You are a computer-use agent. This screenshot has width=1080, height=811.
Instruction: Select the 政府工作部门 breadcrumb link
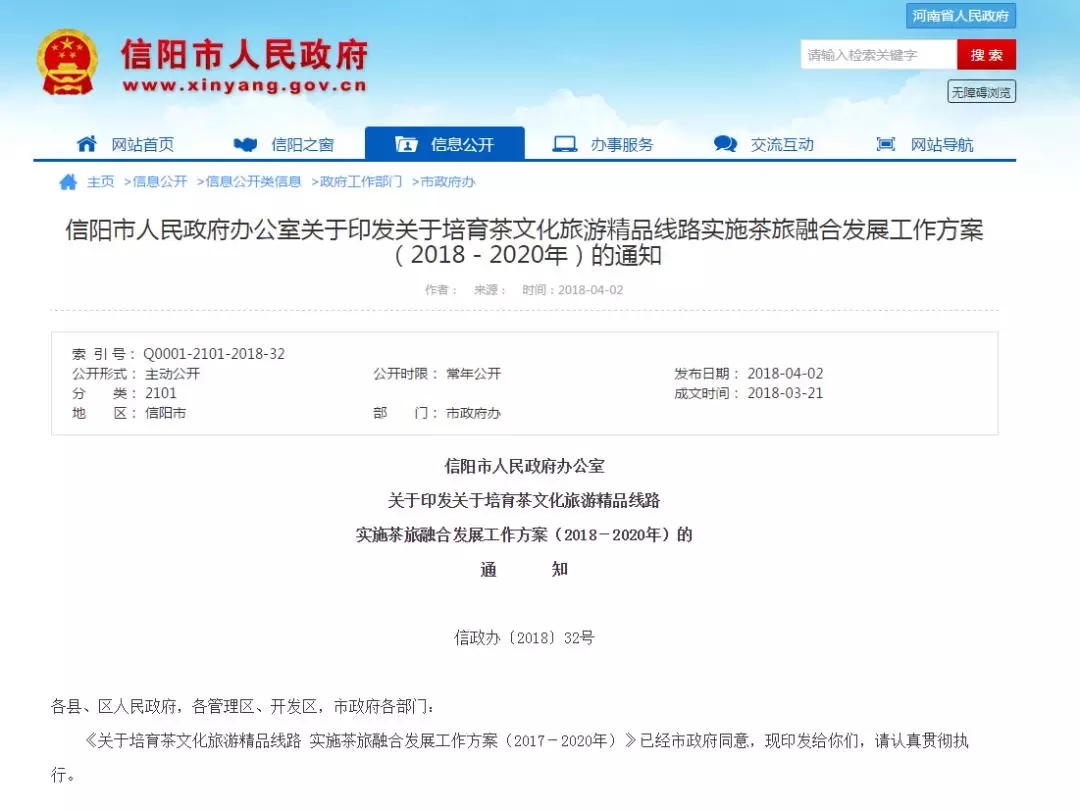(x=360, y=182)
